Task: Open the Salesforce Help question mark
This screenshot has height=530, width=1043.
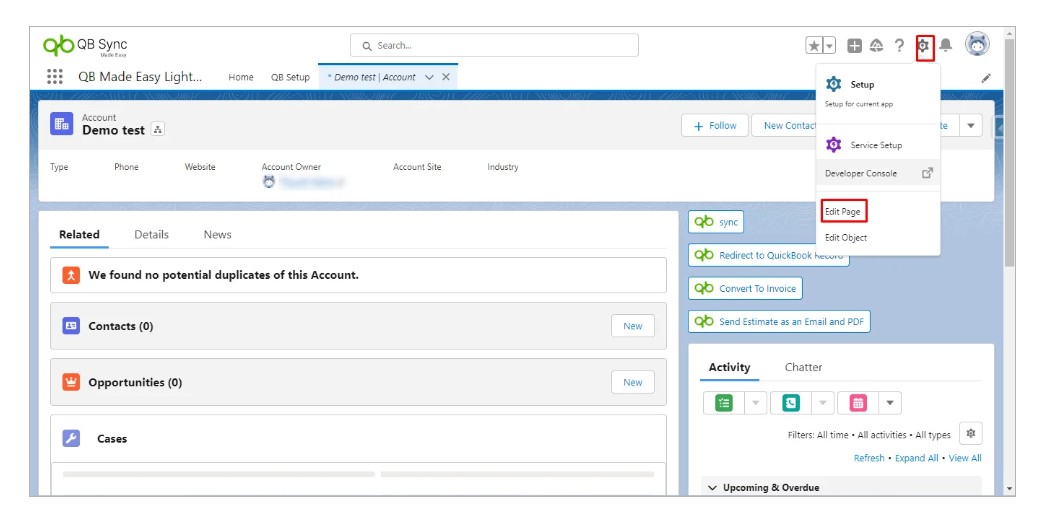Action: (x=899, y=45)
